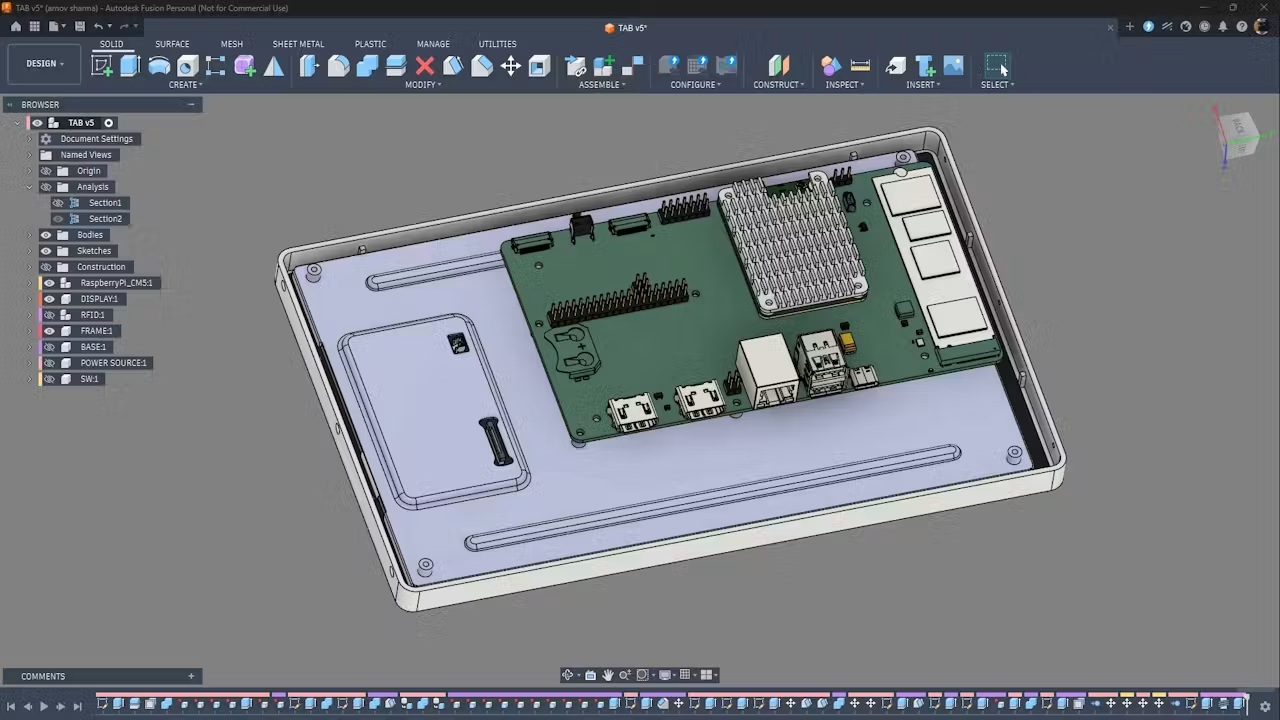This screenshot has height=720, width=1280.
Task: Toggle visibility of DISPLAY:1 component
Action: [49, 299]
